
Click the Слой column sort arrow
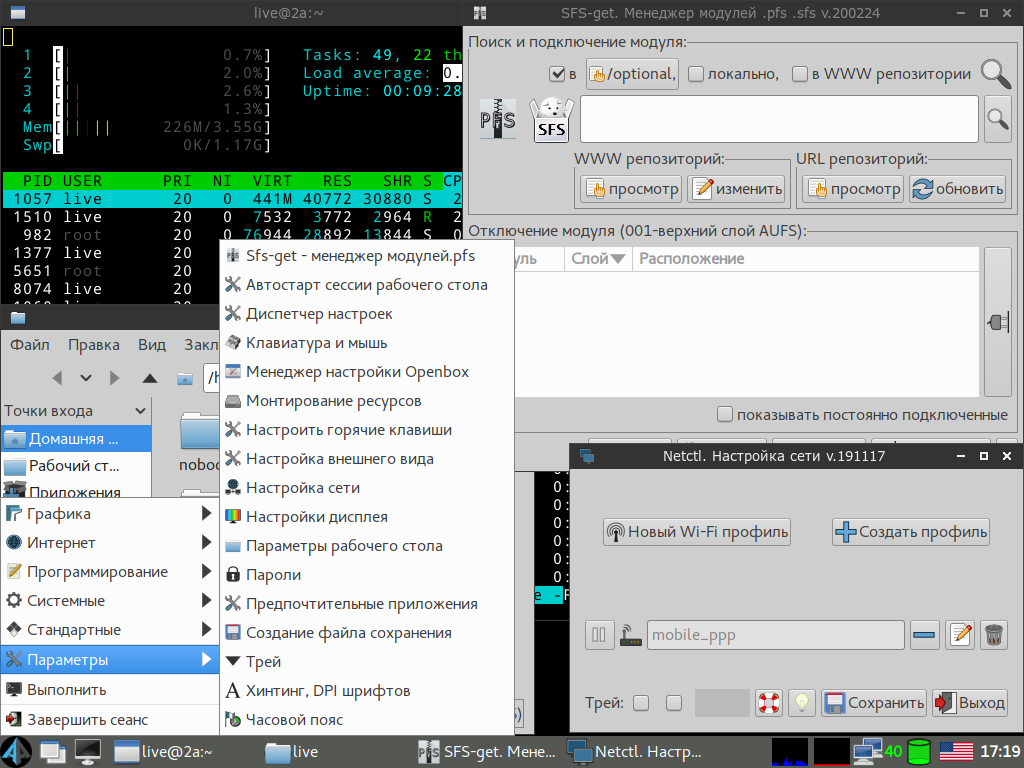618,259
